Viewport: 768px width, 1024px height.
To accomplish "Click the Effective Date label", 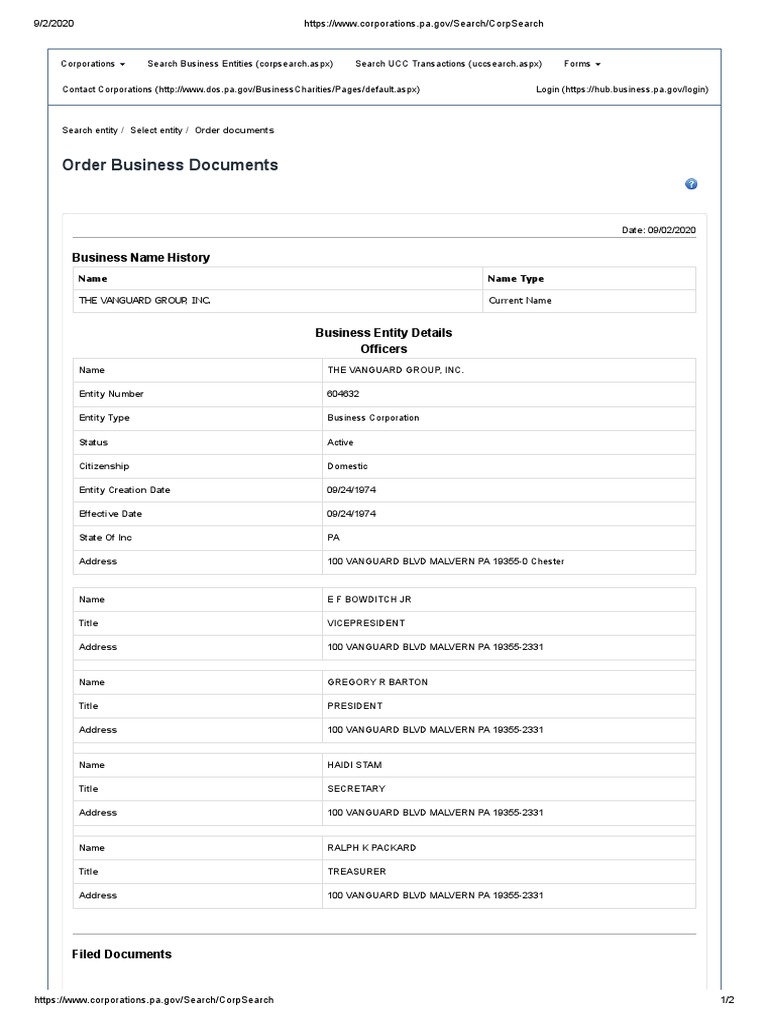I will 110,514.
